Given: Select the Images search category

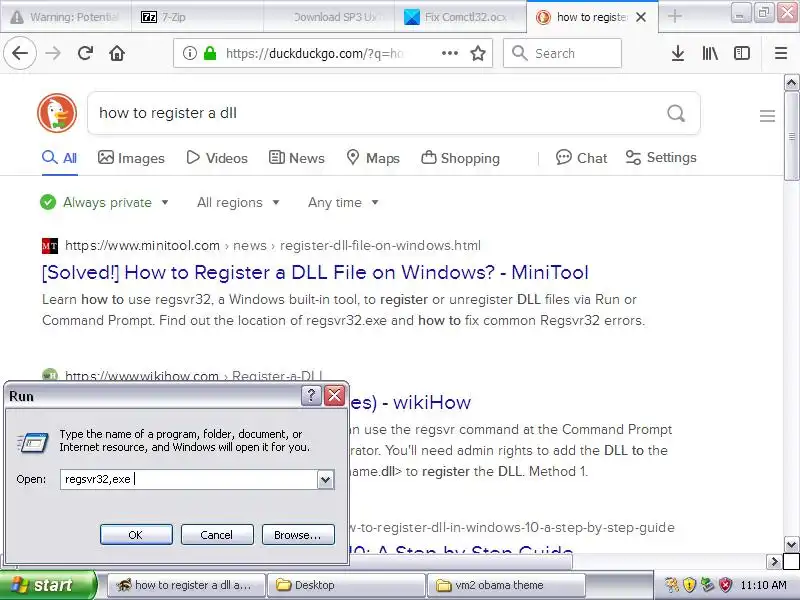Looking at the screenshot, I should [x=131, y=158].
